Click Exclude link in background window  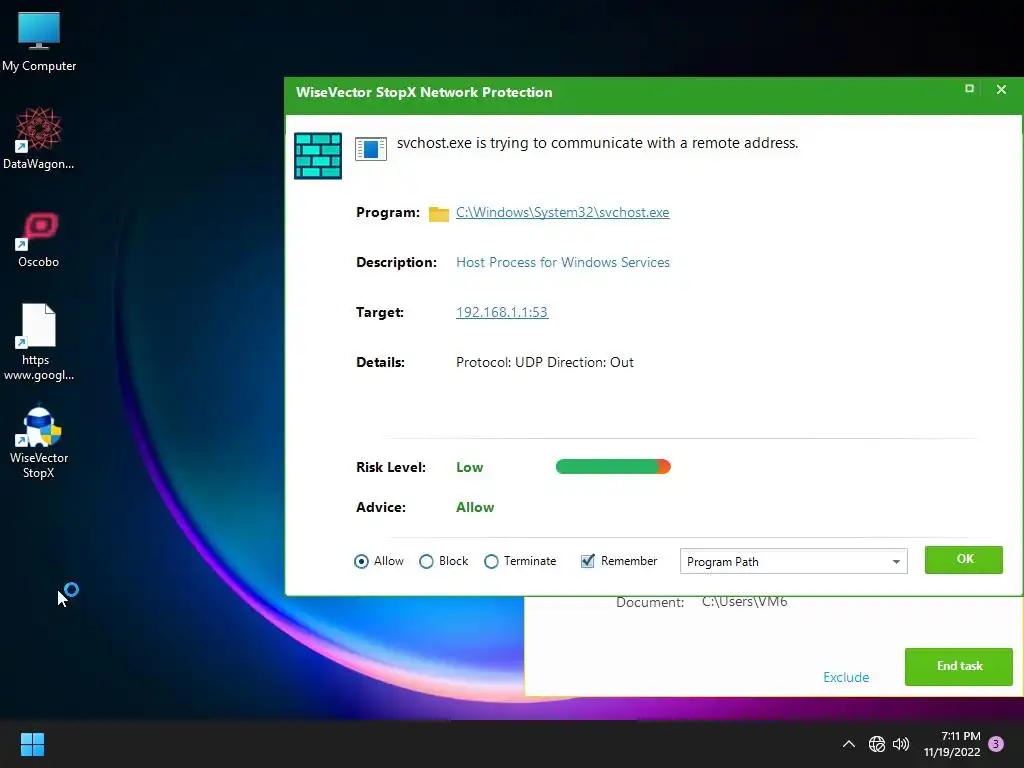pyautogui.click(x=846, y=677)
